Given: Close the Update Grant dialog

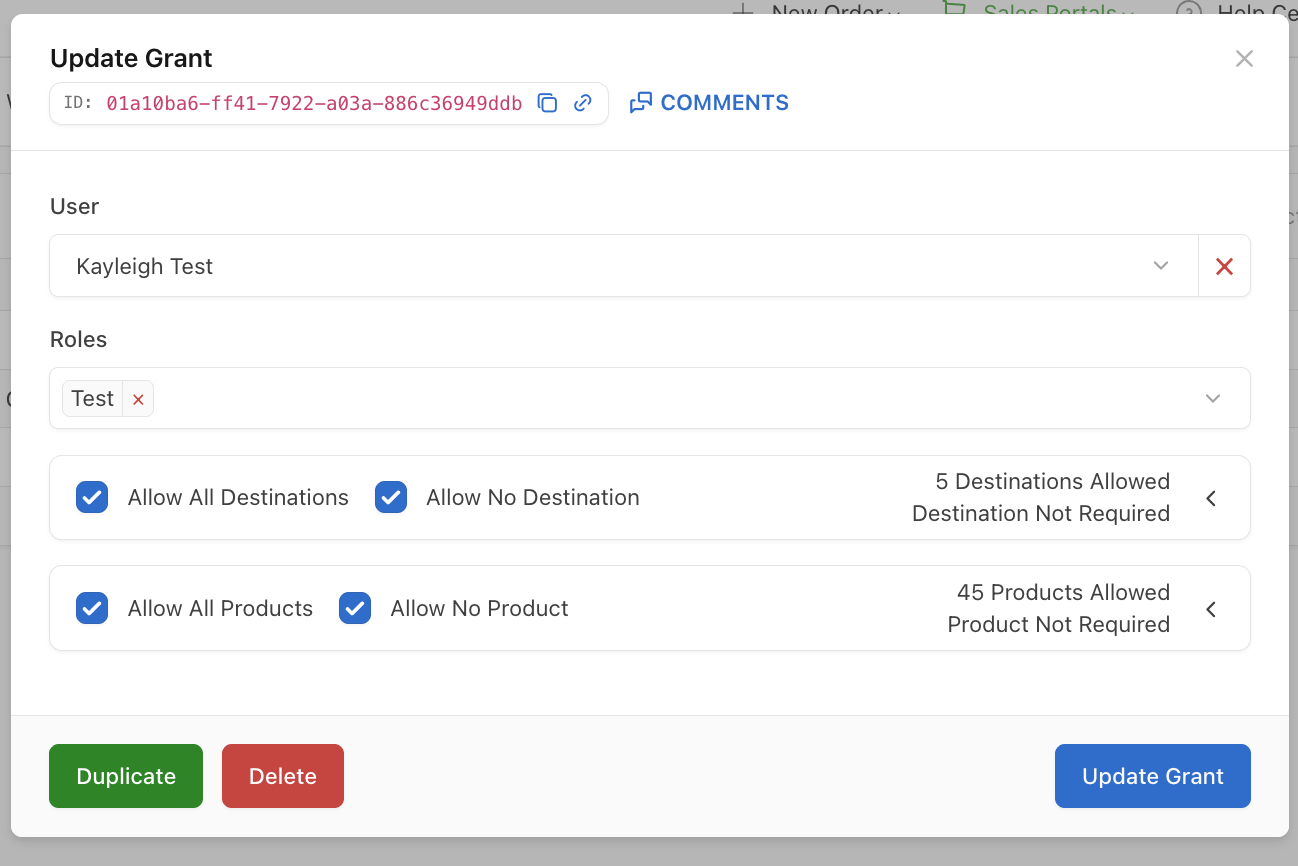Looking at the screenshot, I should click(1244, 59).
